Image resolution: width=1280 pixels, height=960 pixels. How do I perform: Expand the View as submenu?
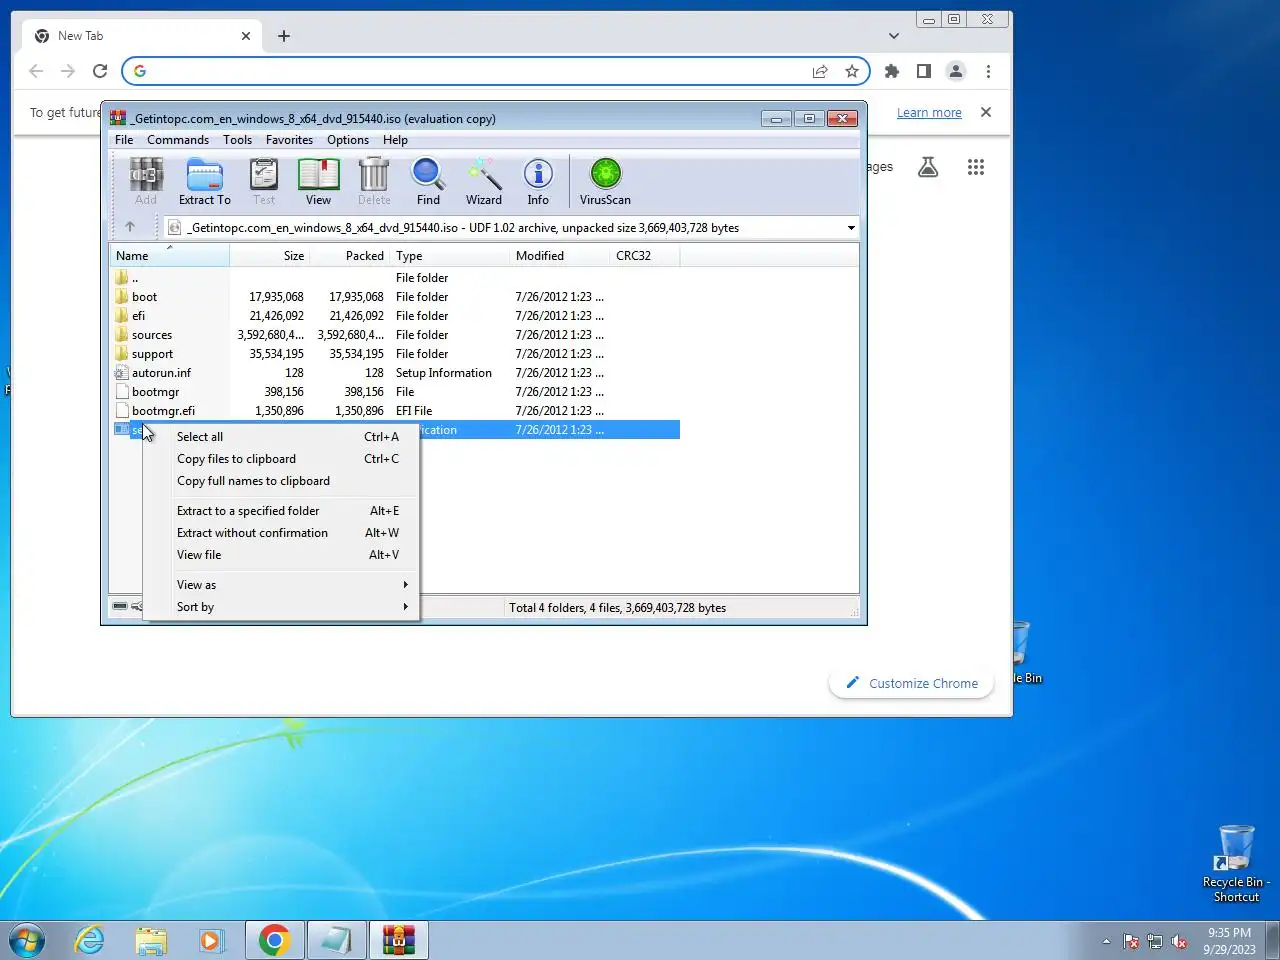[281, 585]
